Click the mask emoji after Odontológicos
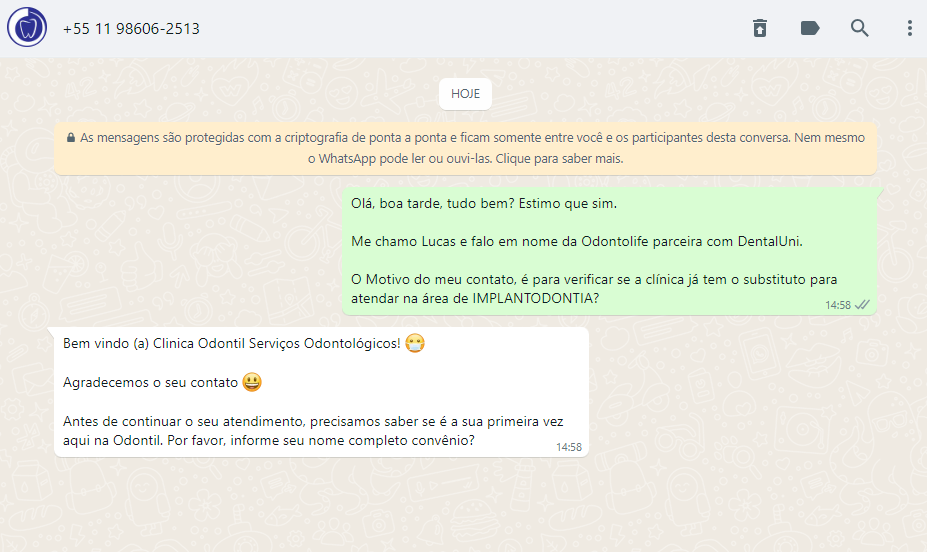 click(x=415, y=343)
